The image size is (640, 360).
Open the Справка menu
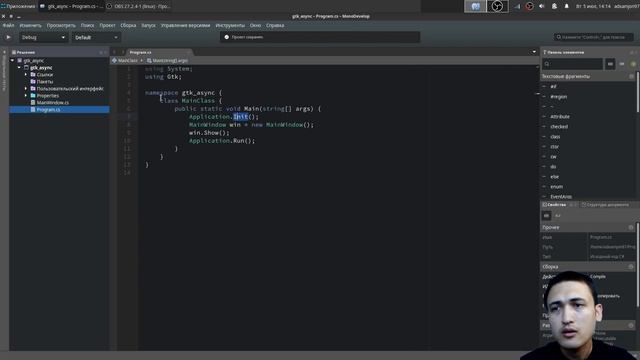pos(275,25)
